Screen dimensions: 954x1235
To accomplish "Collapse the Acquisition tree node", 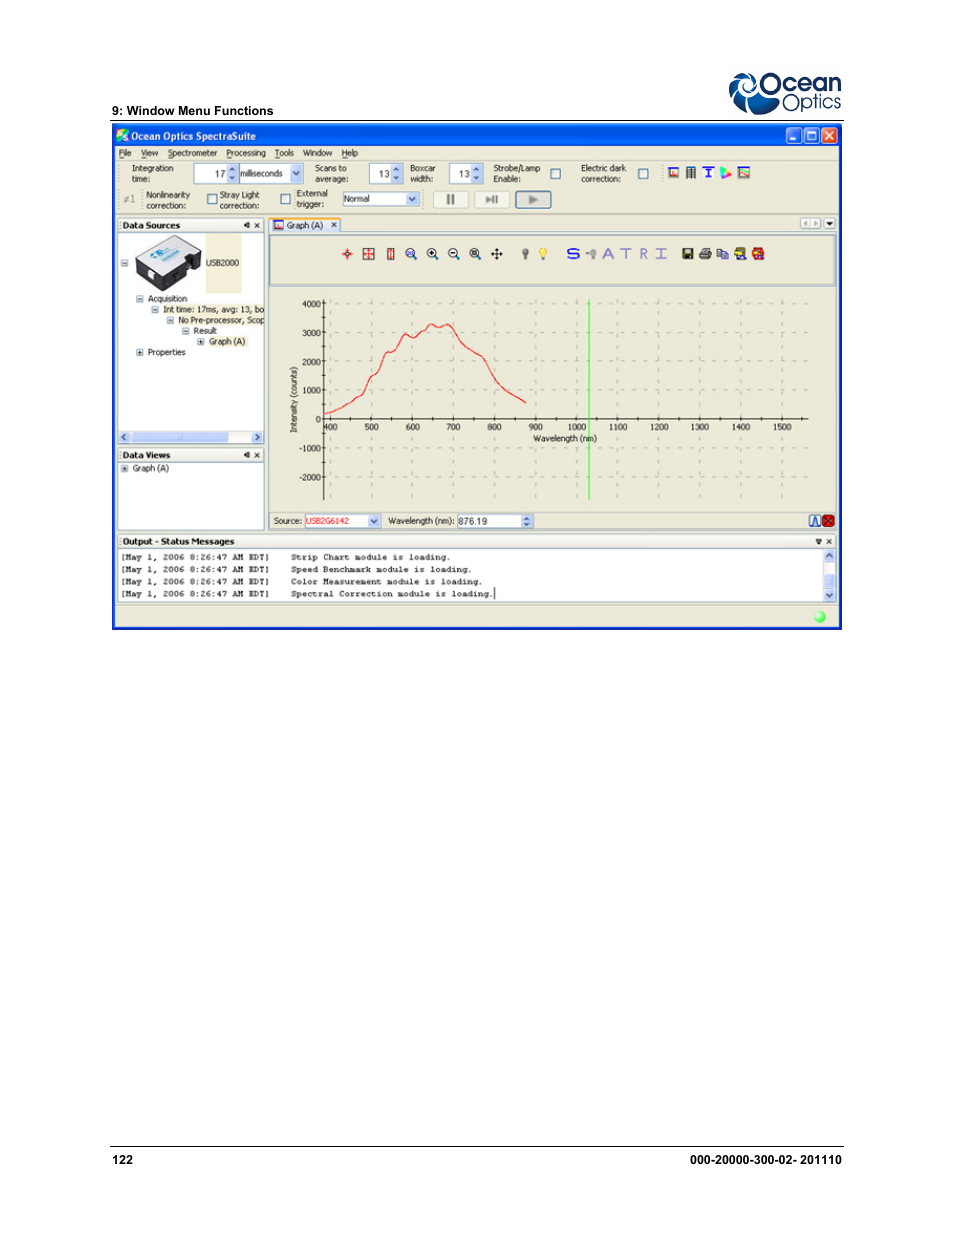I will click(140, 299).
